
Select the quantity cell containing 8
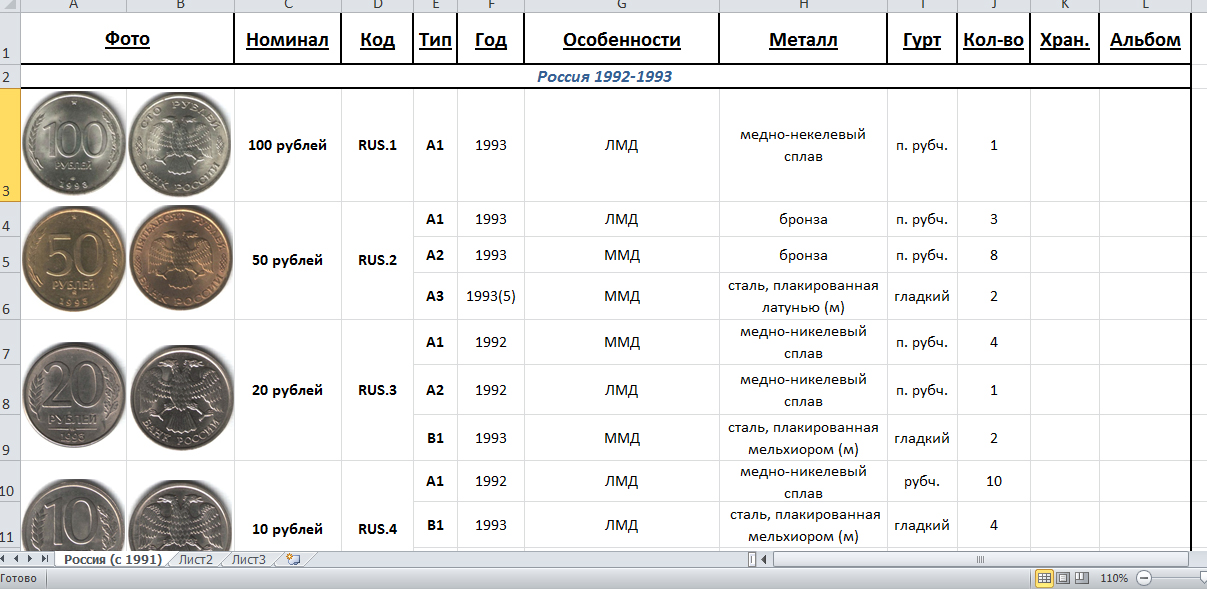[x=994, y=255]
